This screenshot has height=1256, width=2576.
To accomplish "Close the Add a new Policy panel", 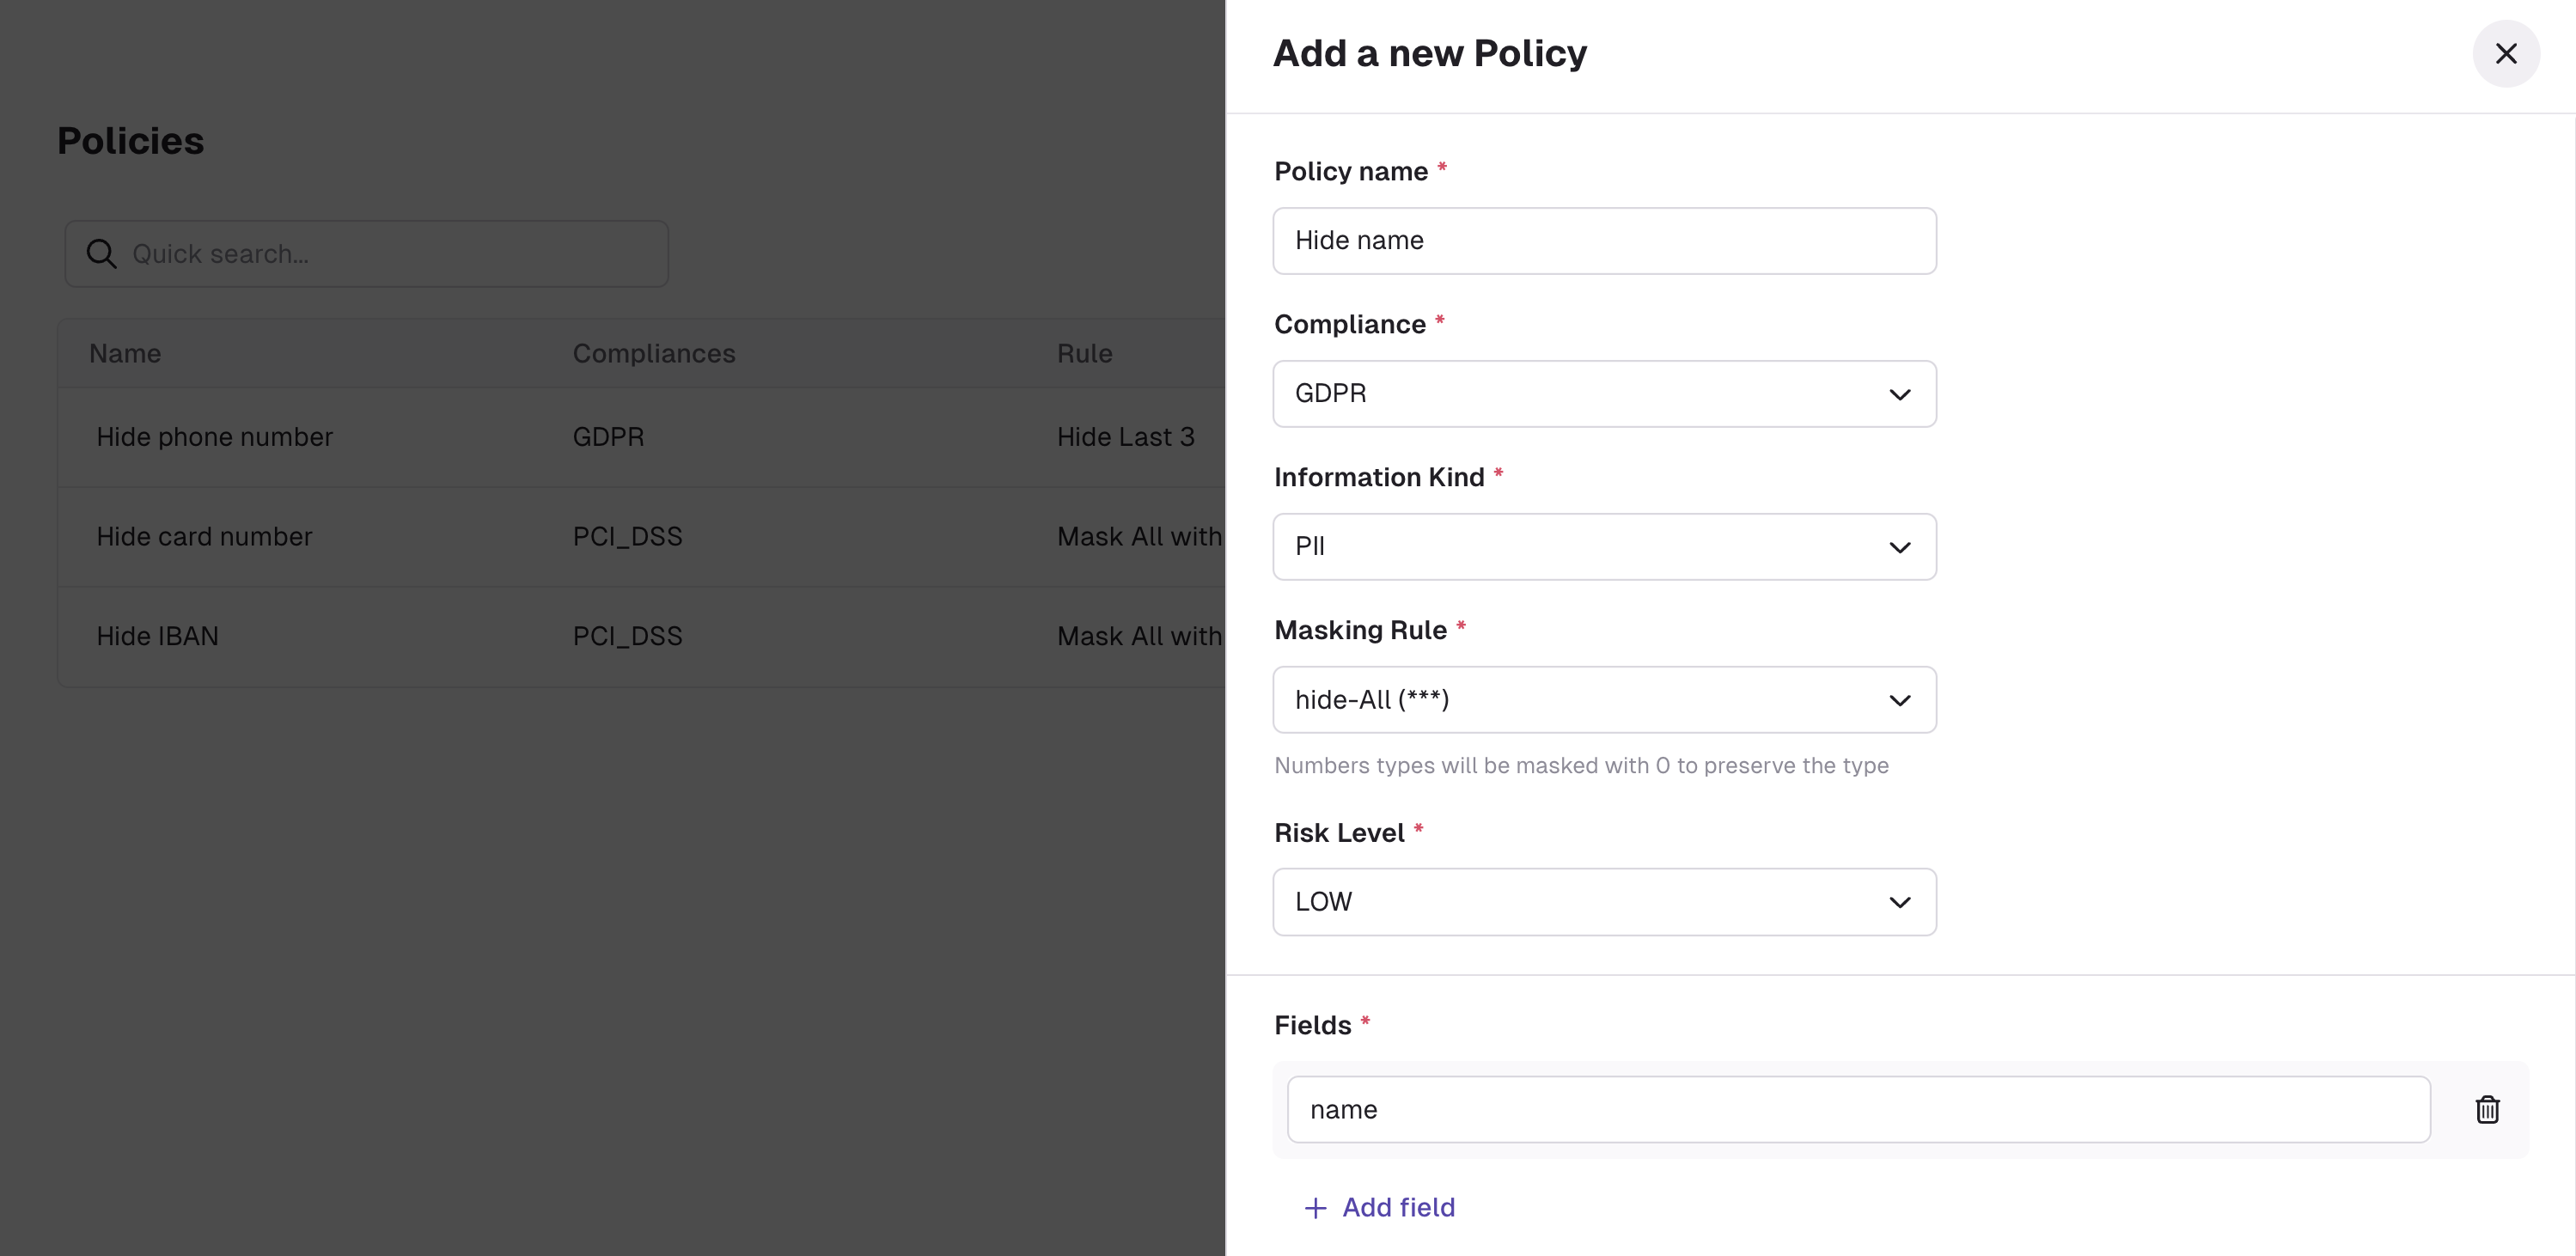I will (2505, 53).
